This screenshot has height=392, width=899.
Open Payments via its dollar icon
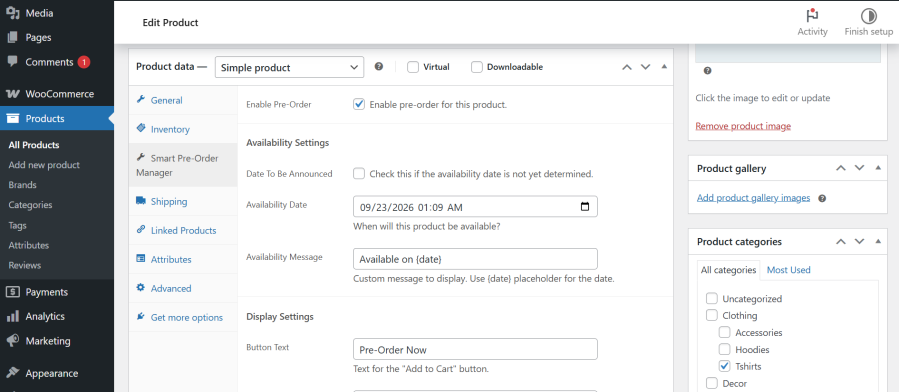(x=13, y=292)
